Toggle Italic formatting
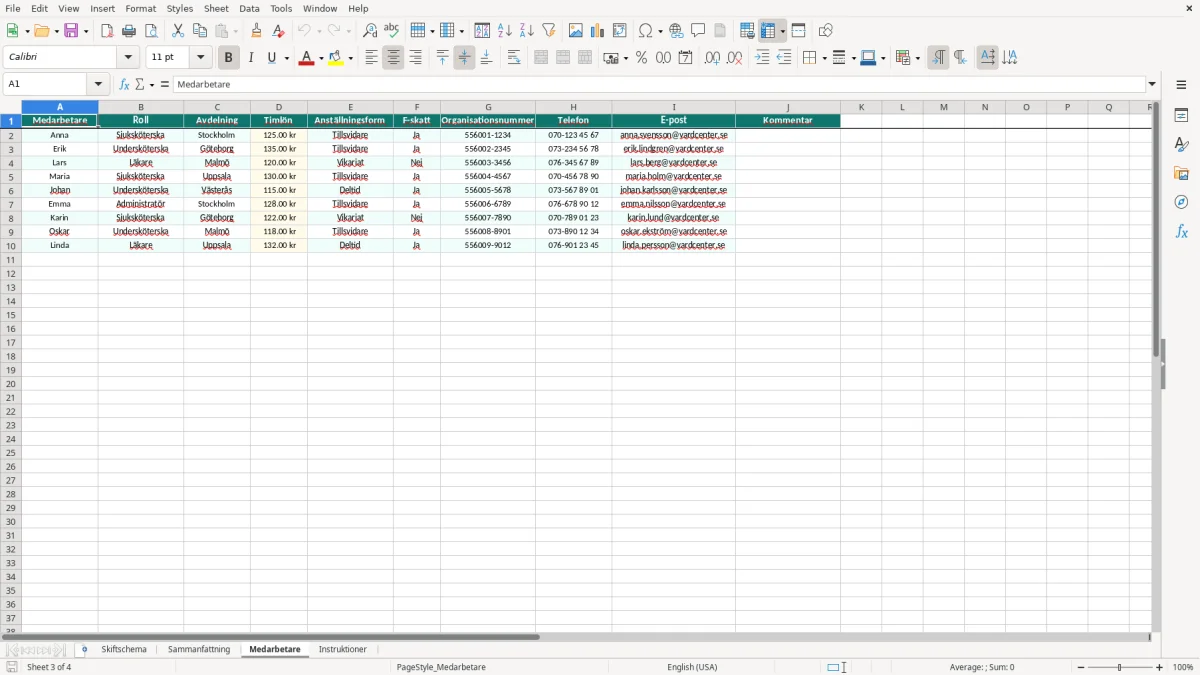 (251, 58)
